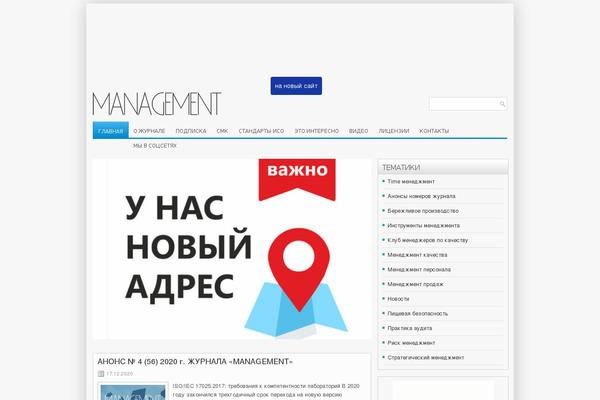Image resolution: width=600 pixels, height=400 pixels.
Task: Focus the site search field
Action: click(x=468, y=104)
